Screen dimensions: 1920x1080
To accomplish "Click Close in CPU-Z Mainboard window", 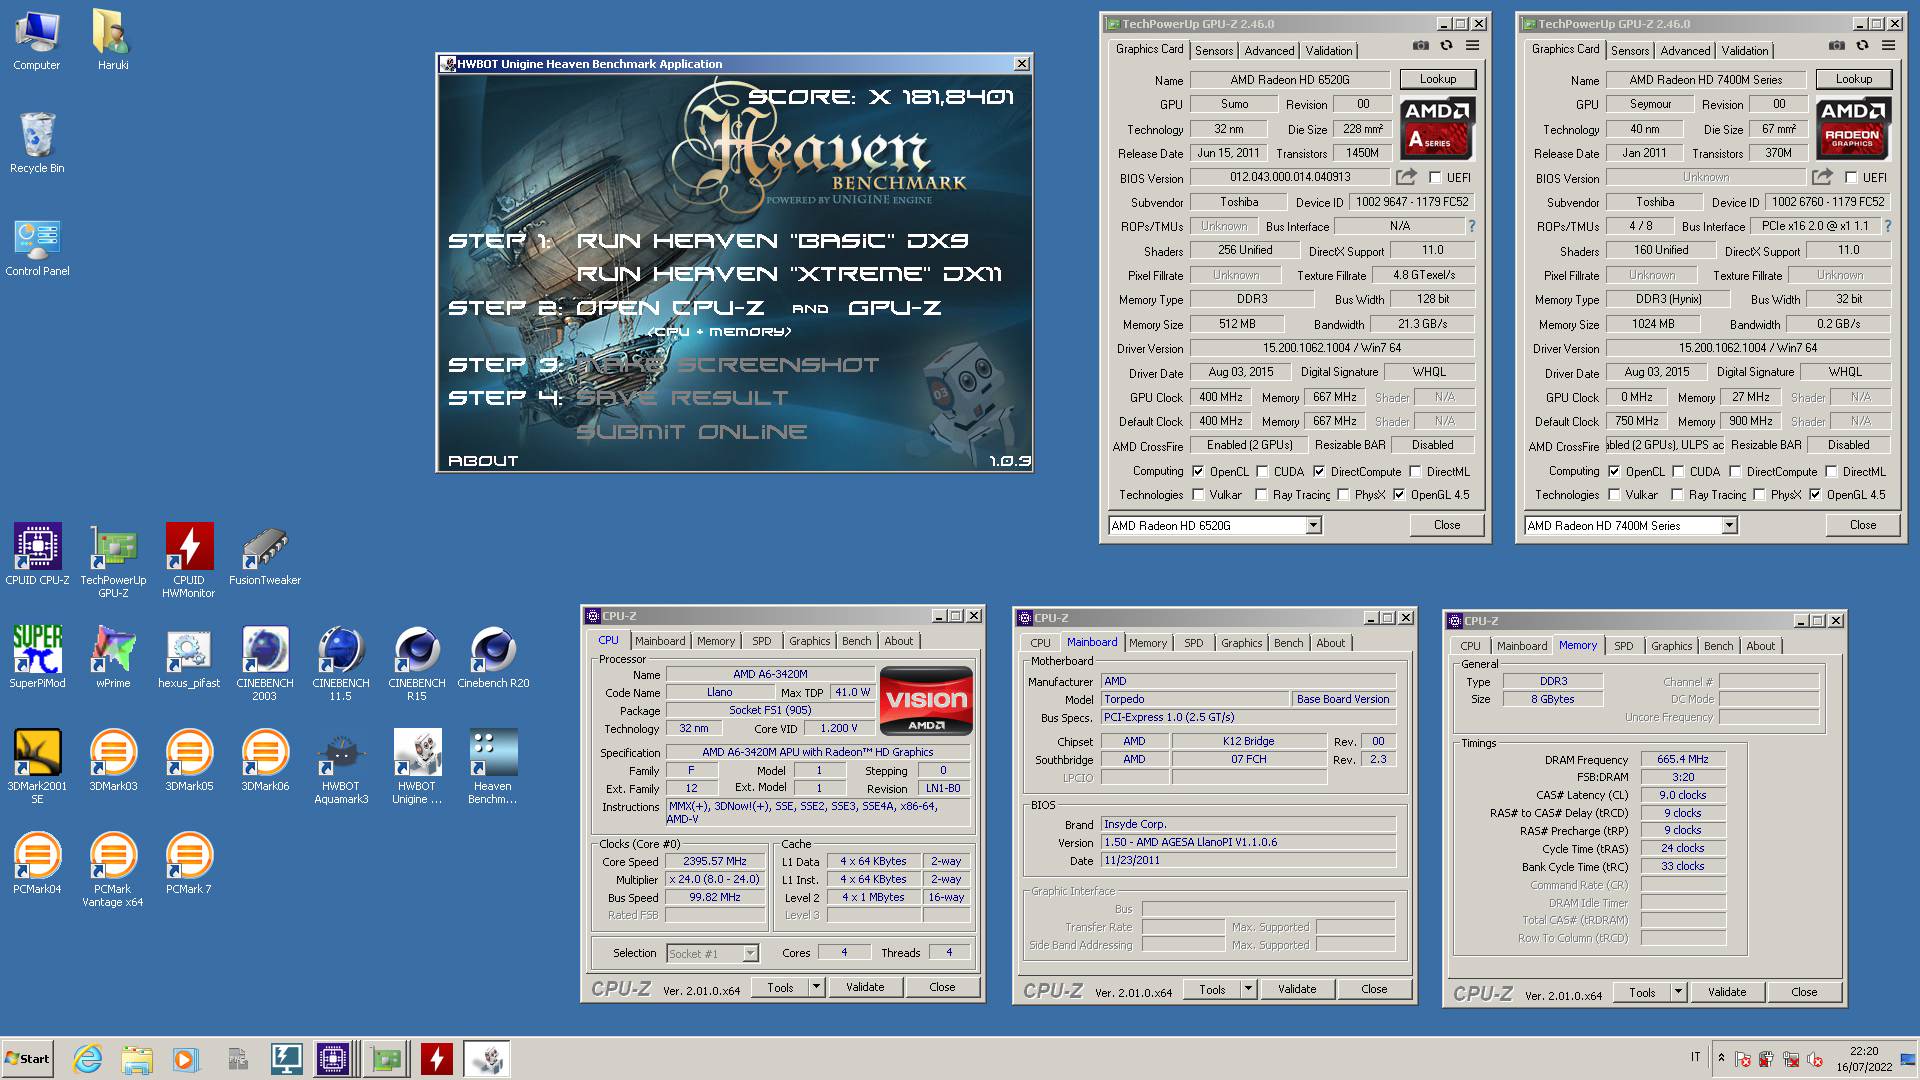I will (x=1374, y=990).
